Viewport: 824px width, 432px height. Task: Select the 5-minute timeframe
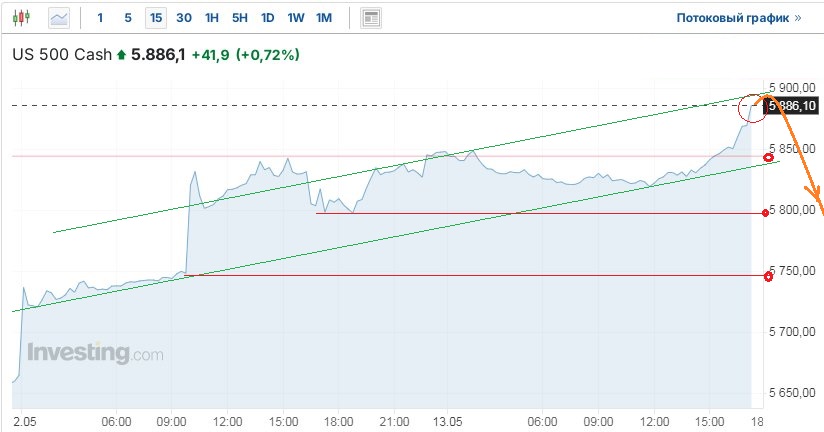tap(128, 18)
